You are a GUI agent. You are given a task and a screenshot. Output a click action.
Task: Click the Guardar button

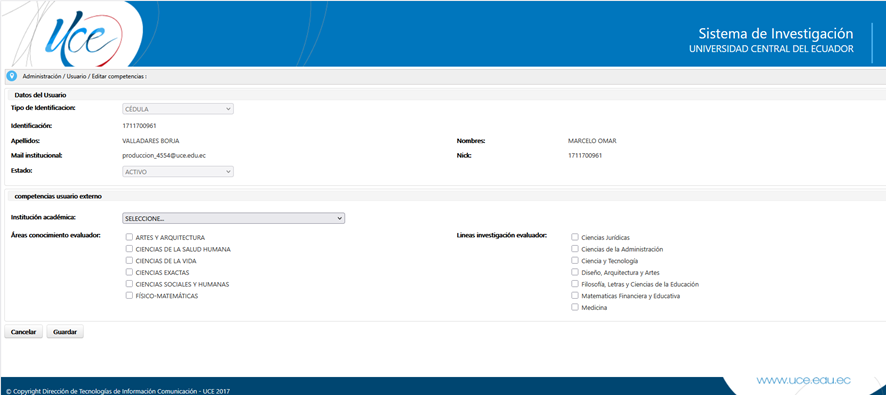tap(65, 332)
